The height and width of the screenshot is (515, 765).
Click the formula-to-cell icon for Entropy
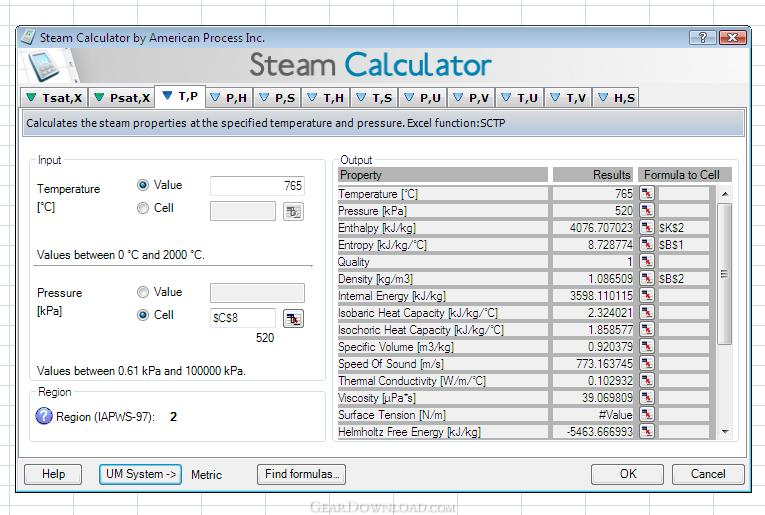tap(646, 245)
